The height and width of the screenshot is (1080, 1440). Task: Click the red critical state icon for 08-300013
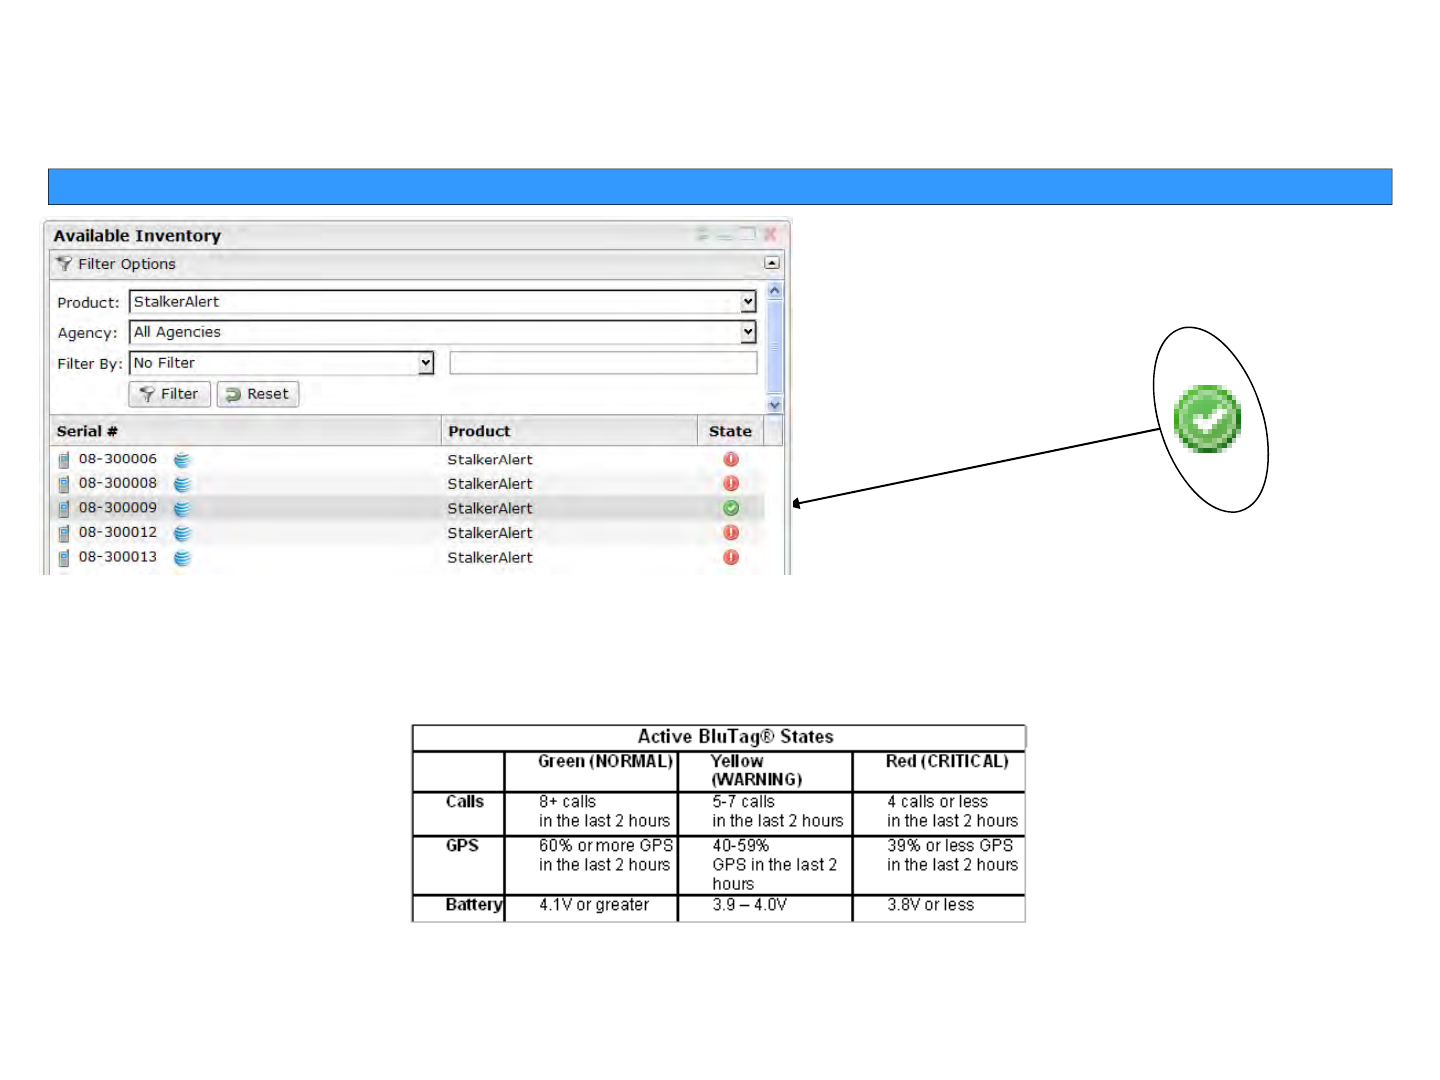tap(731, 557)
